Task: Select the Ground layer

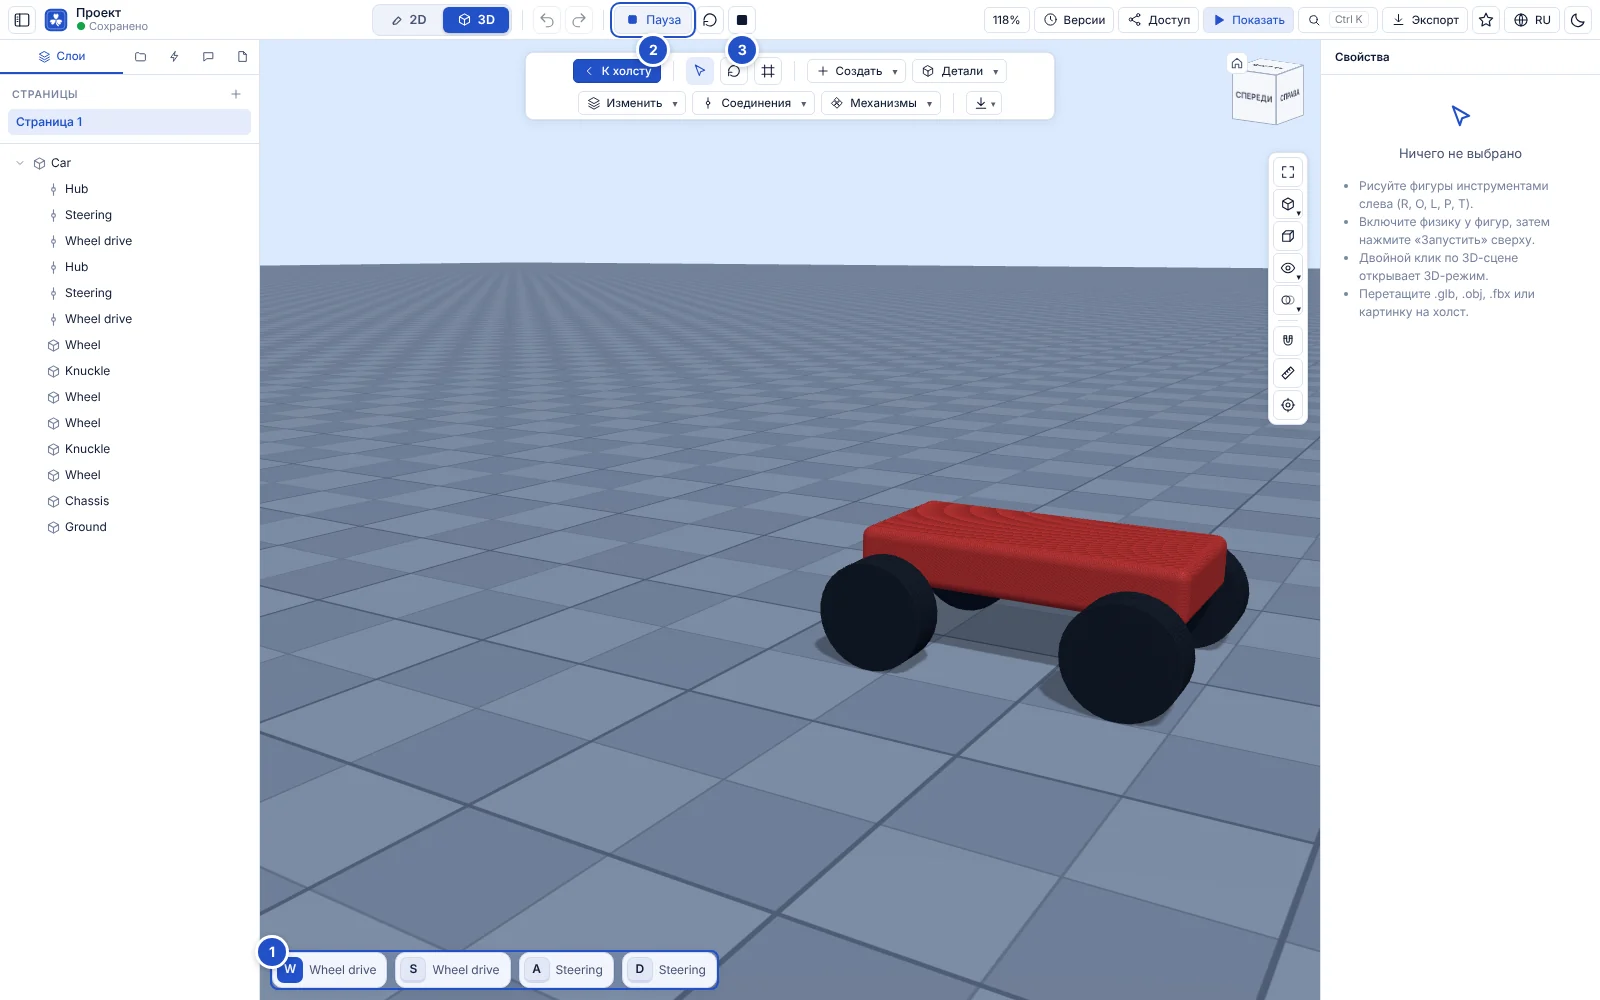Action: (129, 527)
